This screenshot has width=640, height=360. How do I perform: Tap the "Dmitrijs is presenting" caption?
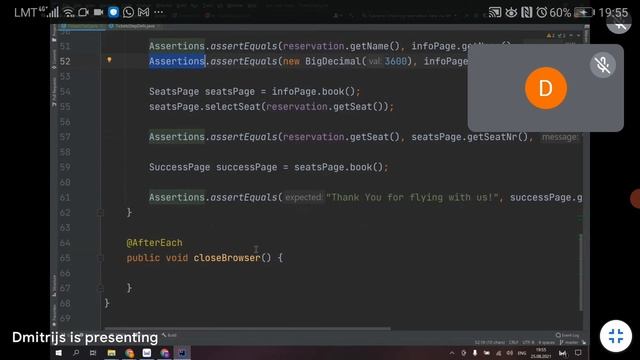tap(85, 338)
